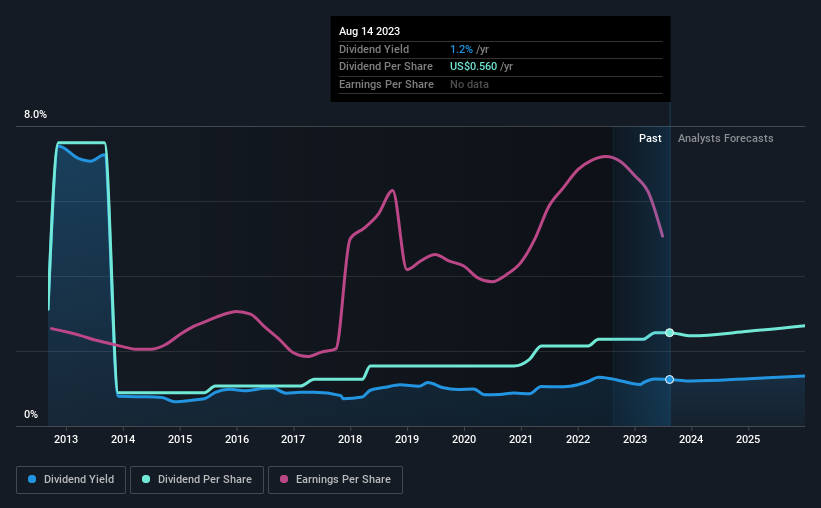Click the teal Dividend Per Share legend dot
This screenshot has width=821, height=508.
[x=146, y=479]
